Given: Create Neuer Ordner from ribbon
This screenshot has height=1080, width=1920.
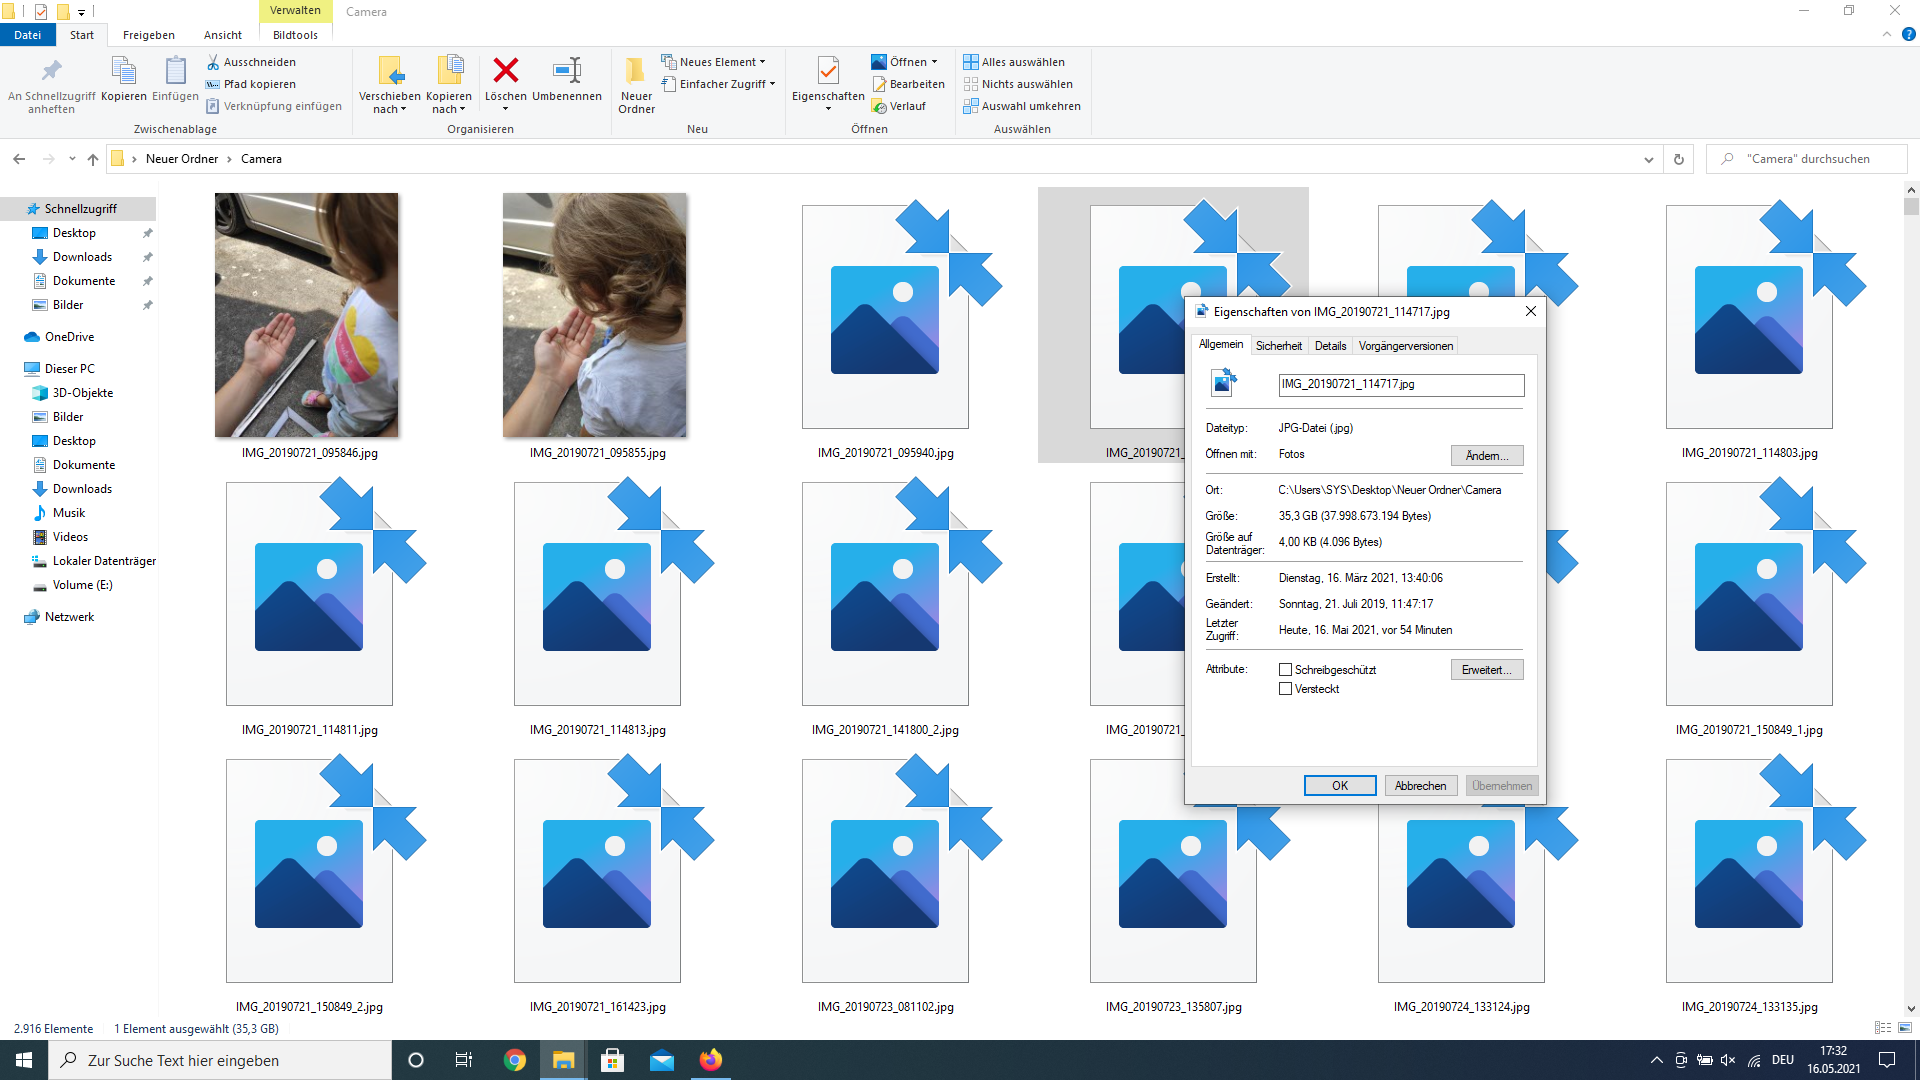Looking at the screenshot, I should [636, 85].
